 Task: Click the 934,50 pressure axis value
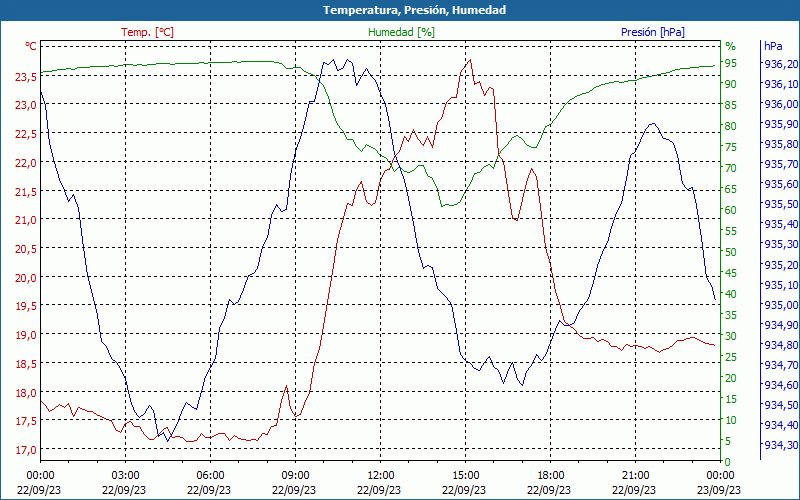(x=780, y=405)
